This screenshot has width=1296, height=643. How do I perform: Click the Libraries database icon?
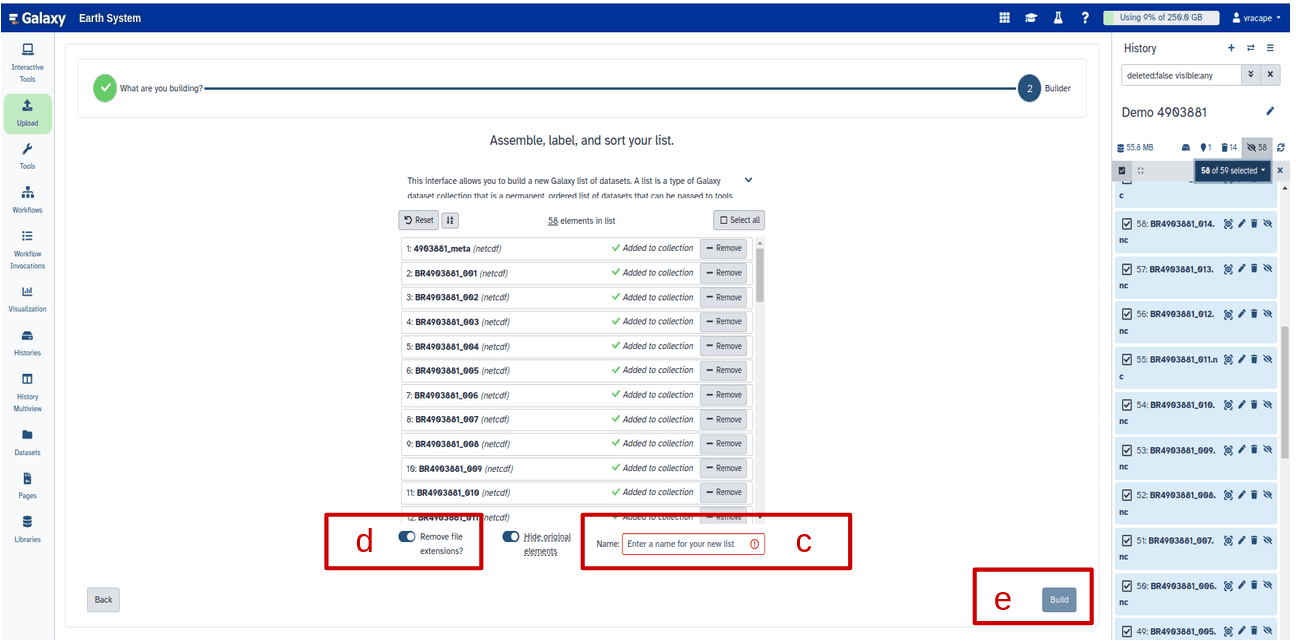(27, 527)
